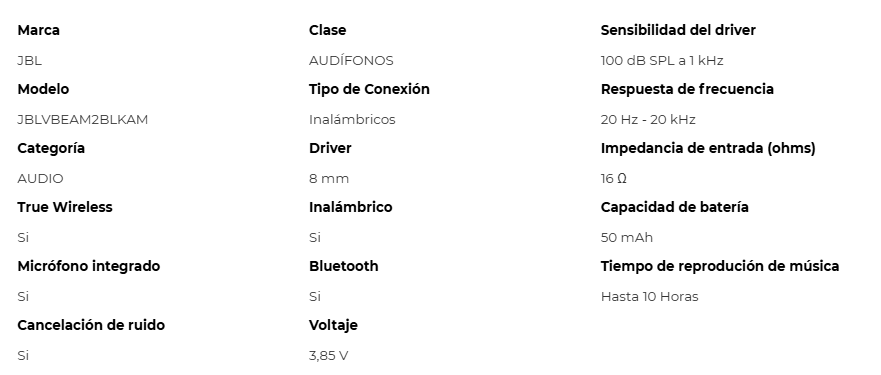Click the 8 mm driver value
The width and height of the screenshot is (881, 375).
(329, 179)
